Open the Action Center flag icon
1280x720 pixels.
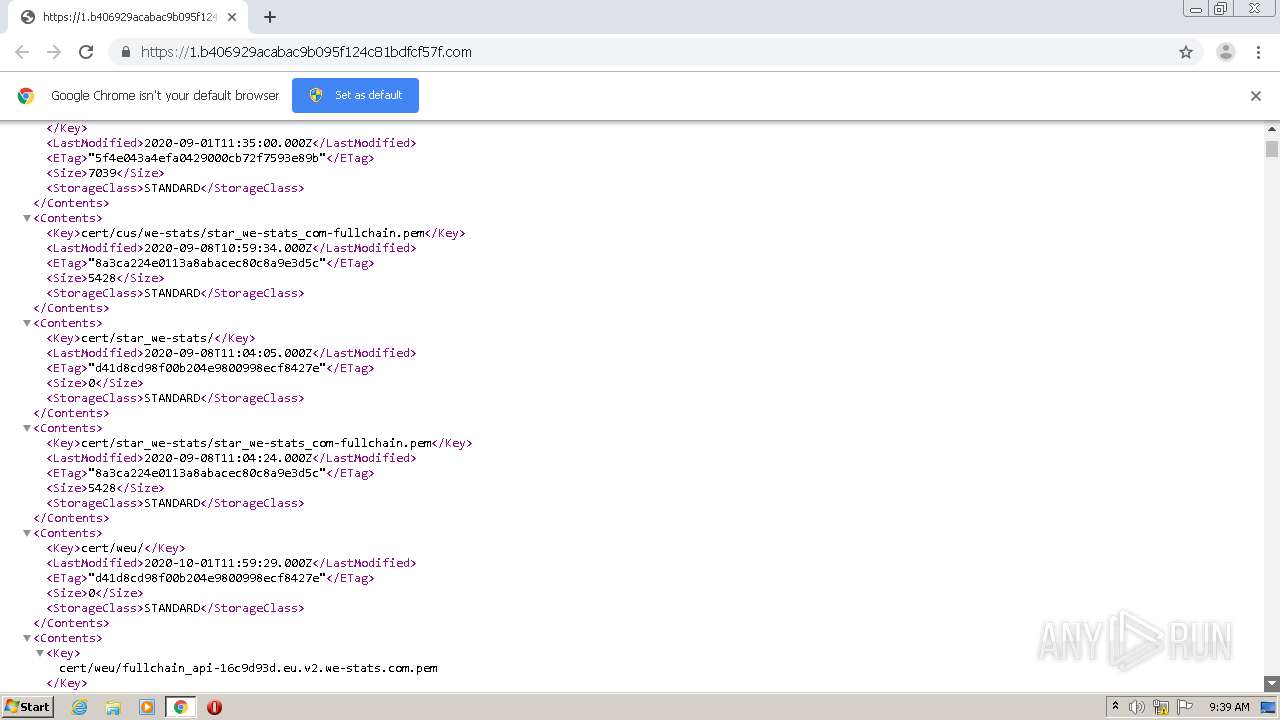click(1185, 707)
